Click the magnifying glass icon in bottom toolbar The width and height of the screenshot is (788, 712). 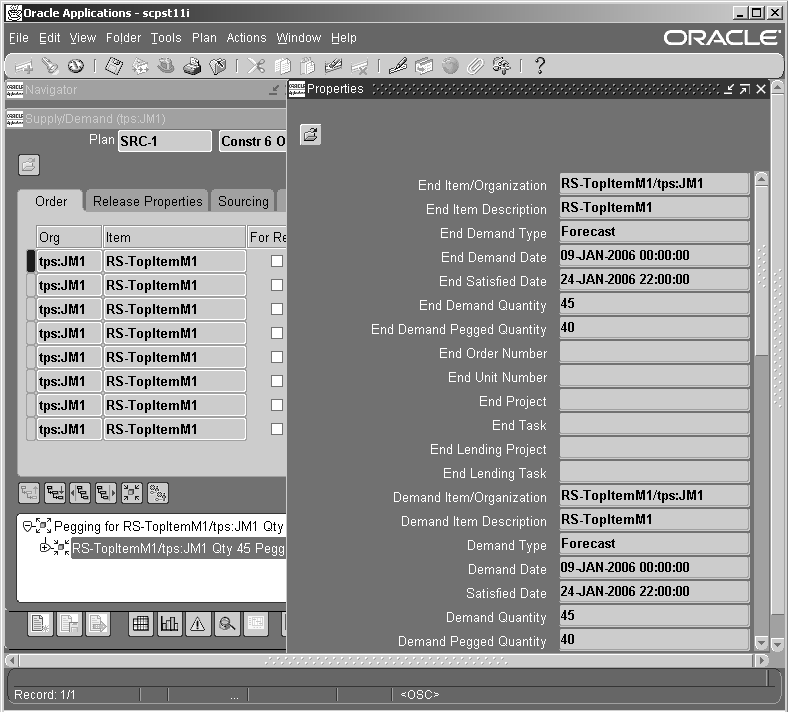coord(227,624)
